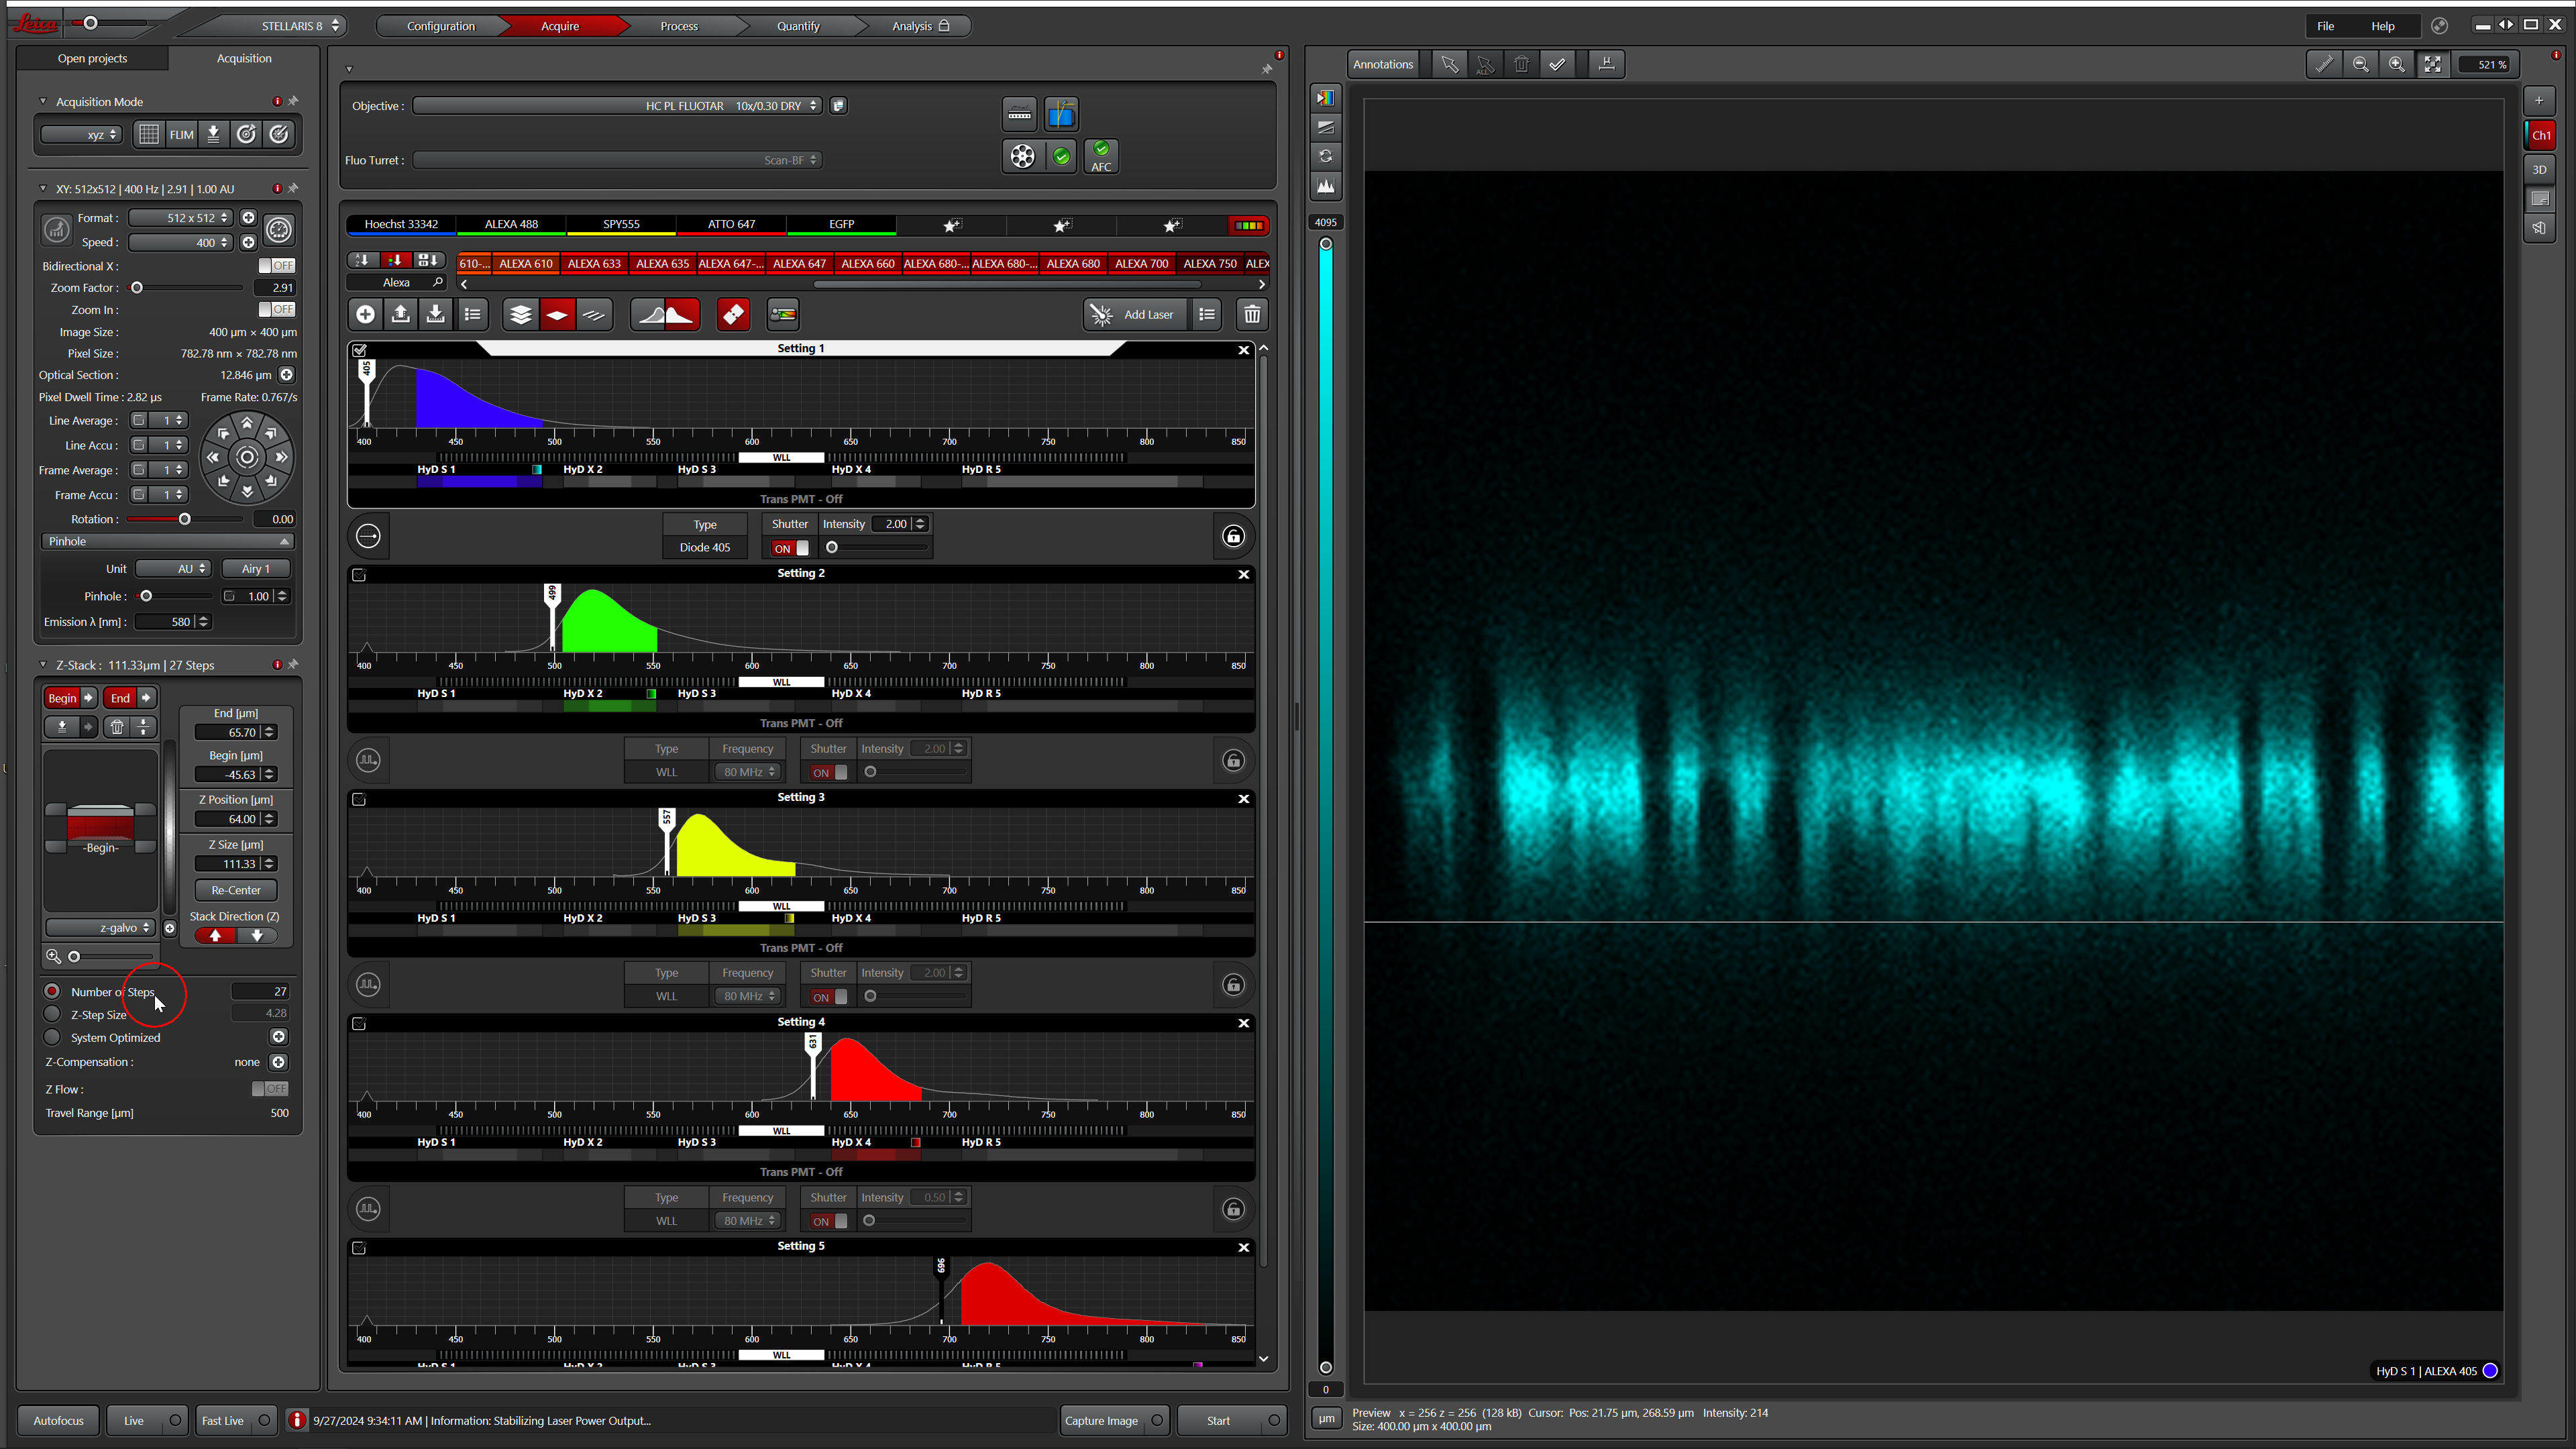The width and height of the screenshot is (2576, 1449).
Task: Open the annotations trash icon
Action: [1521, 64]
